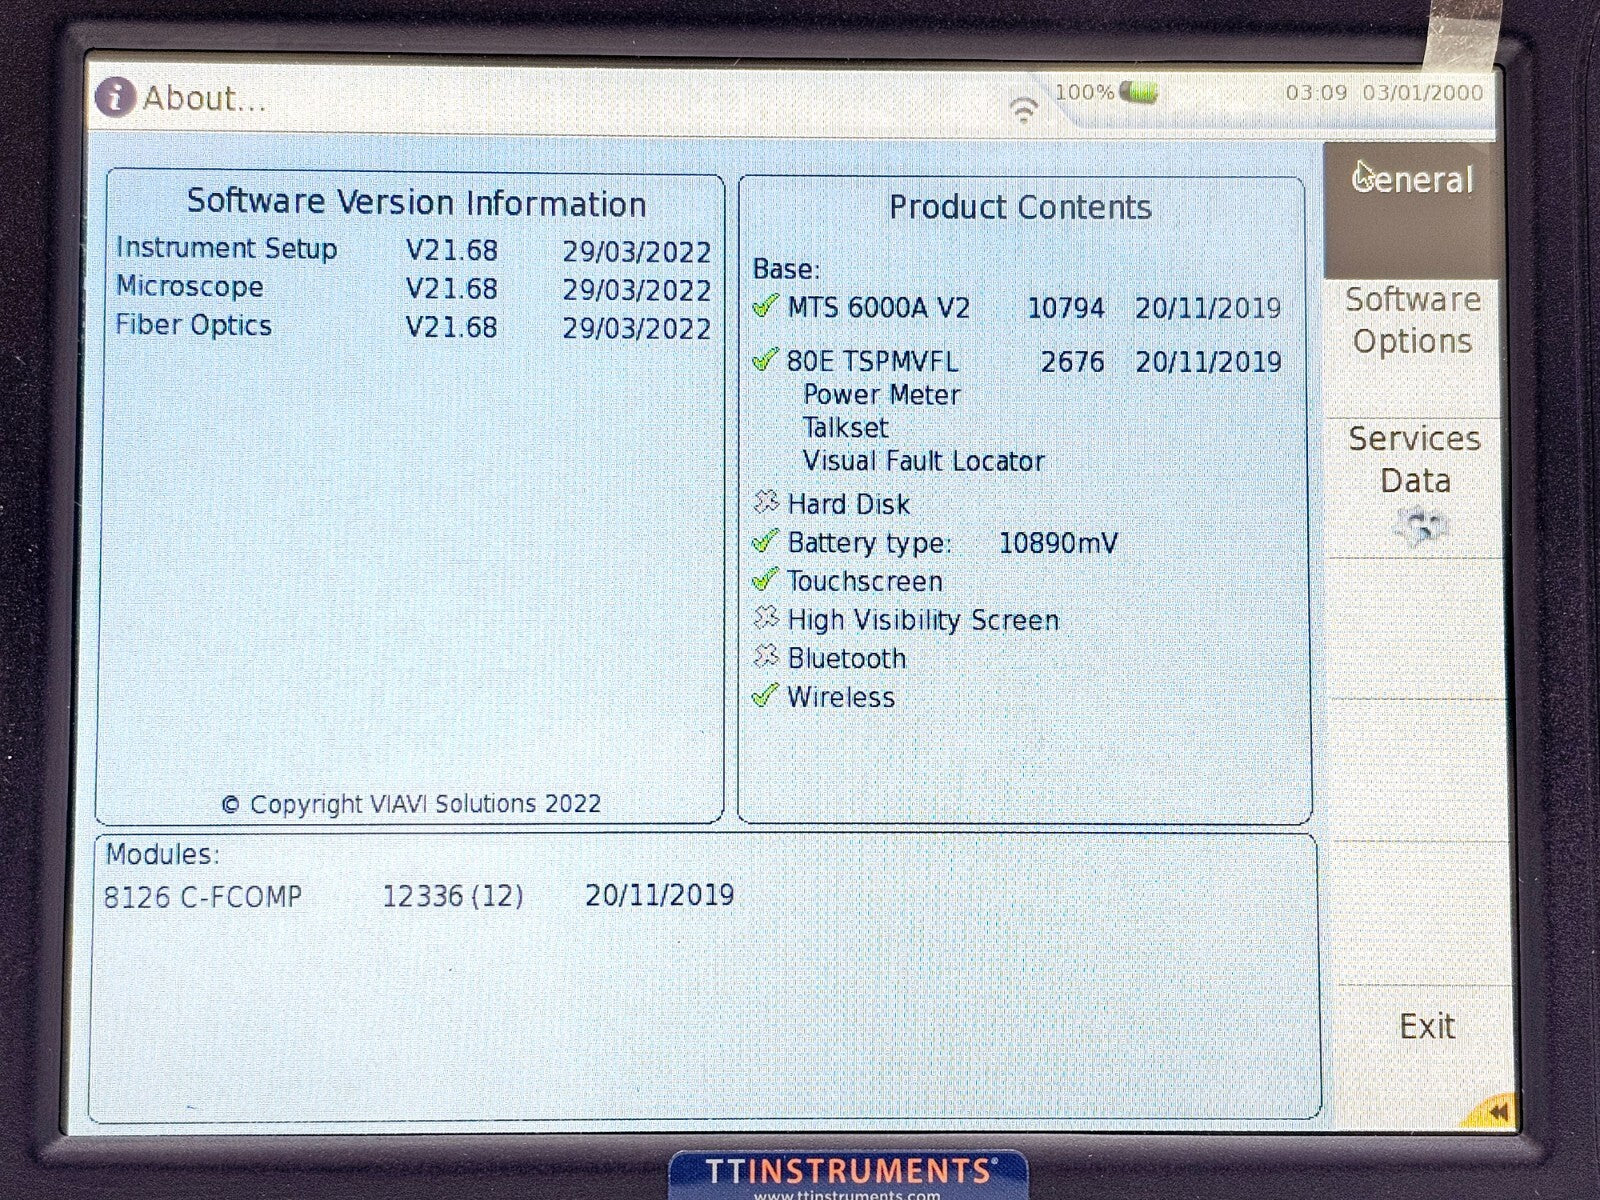Click the High Visibility Screen status icon
Viewport: 1600px width, 1200px height.
tap(766, 618)
